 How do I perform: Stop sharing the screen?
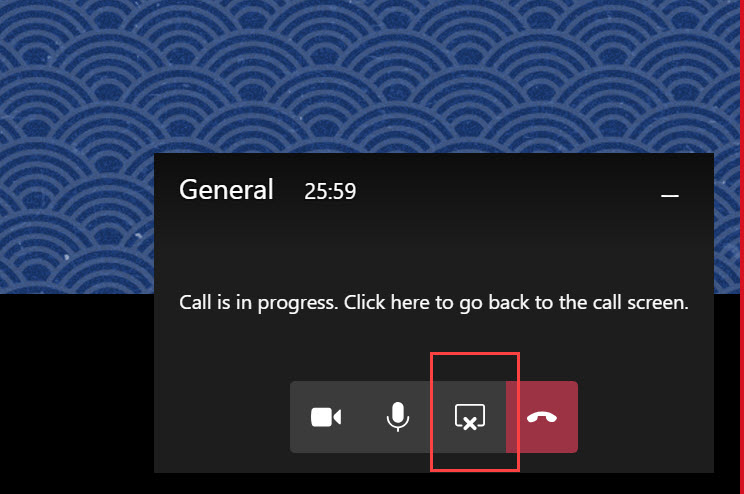click(470, 417)
